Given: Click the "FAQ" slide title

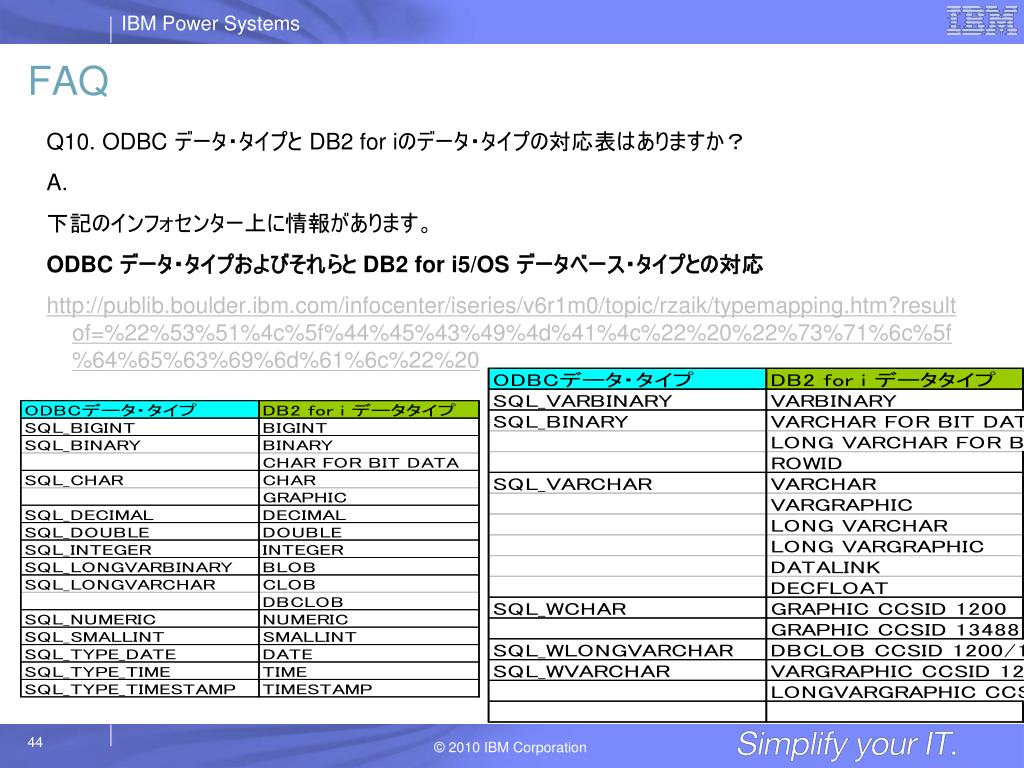Looking at the screenshot, I should click(69, 81).
